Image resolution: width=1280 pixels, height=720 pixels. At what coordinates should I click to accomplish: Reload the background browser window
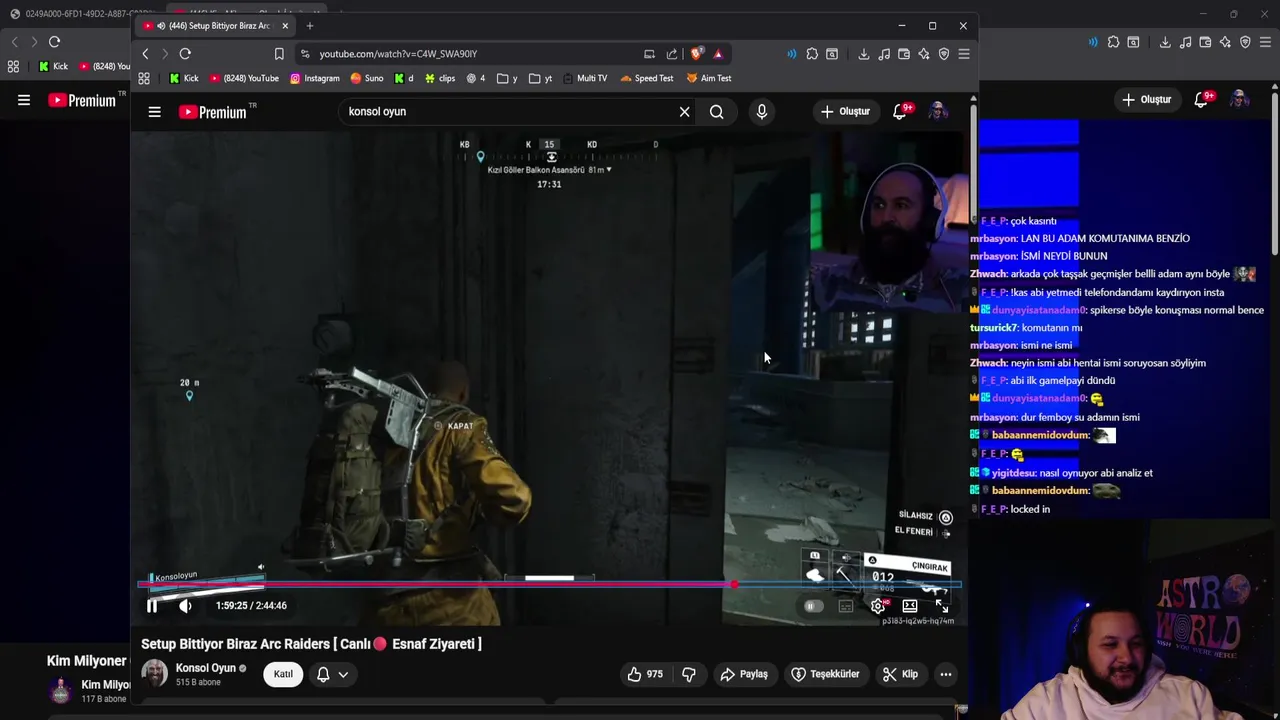(54, 42)
